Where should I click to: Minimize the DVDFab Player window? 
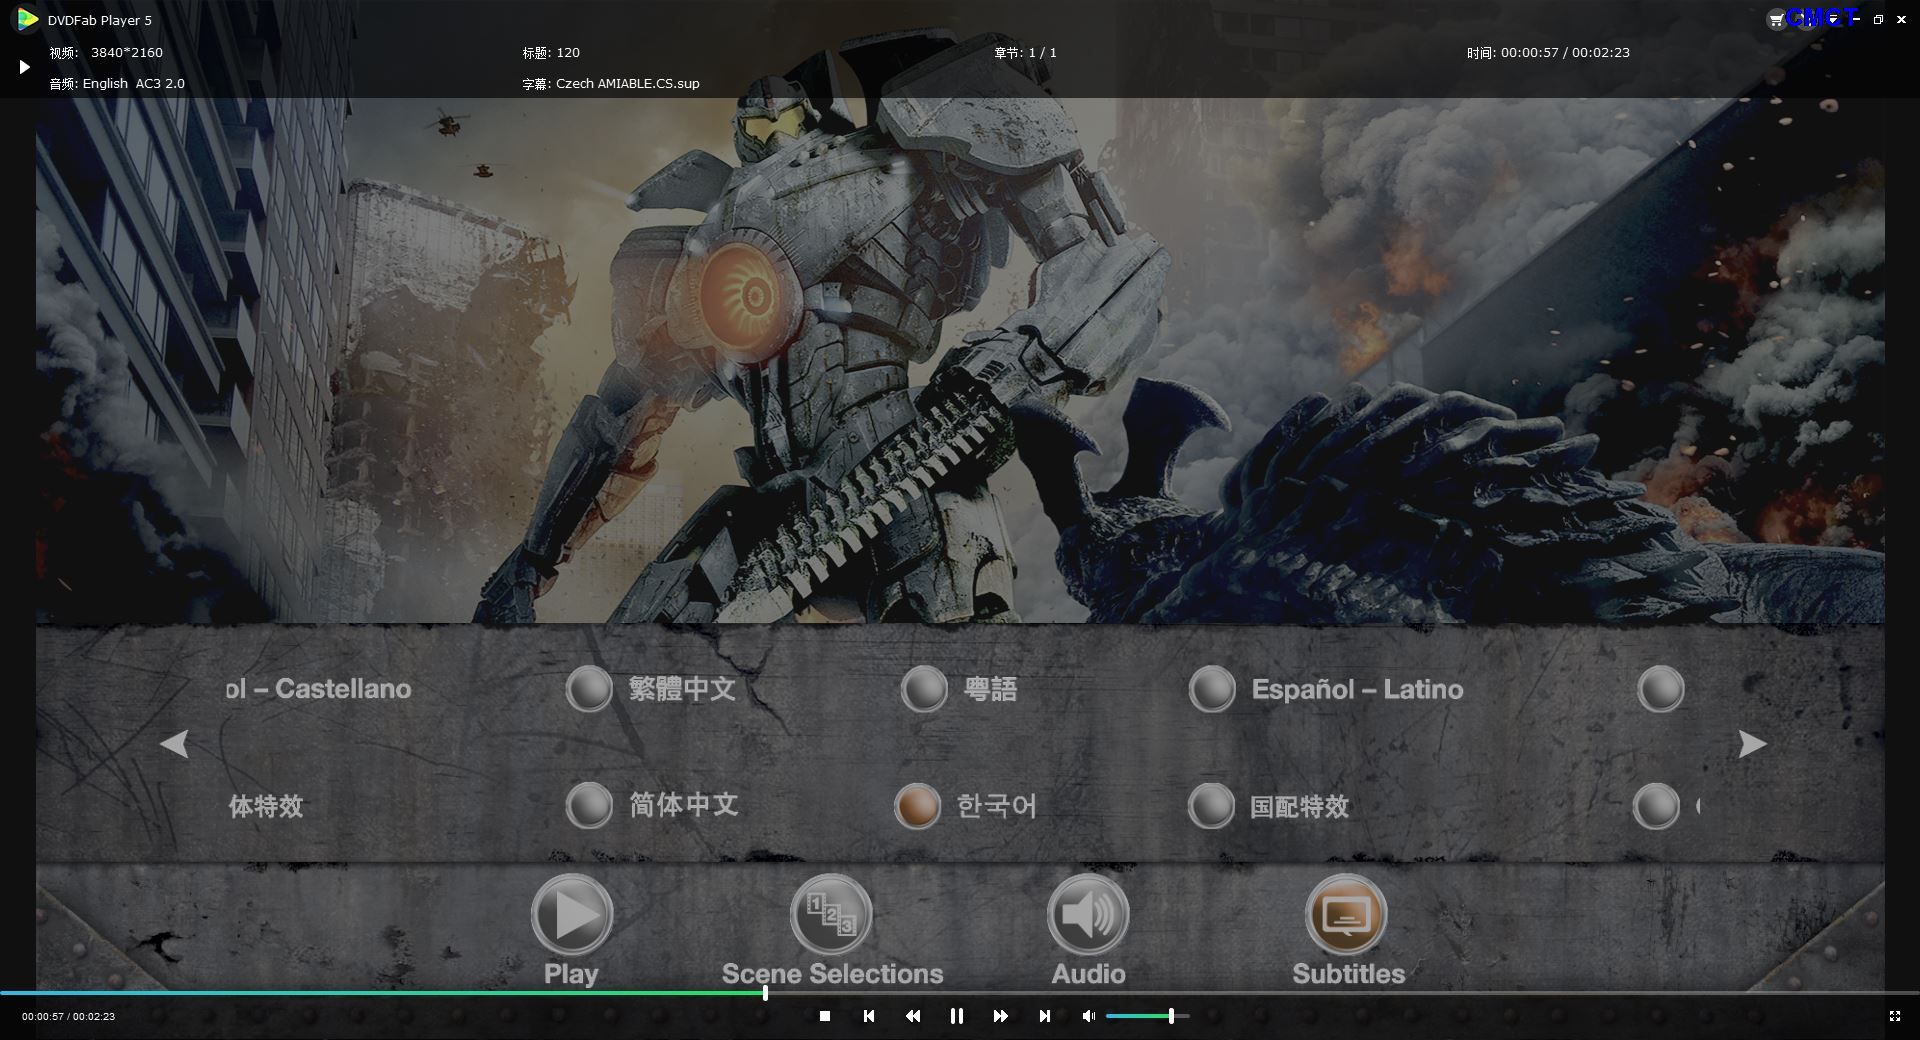click(1856, 20)
